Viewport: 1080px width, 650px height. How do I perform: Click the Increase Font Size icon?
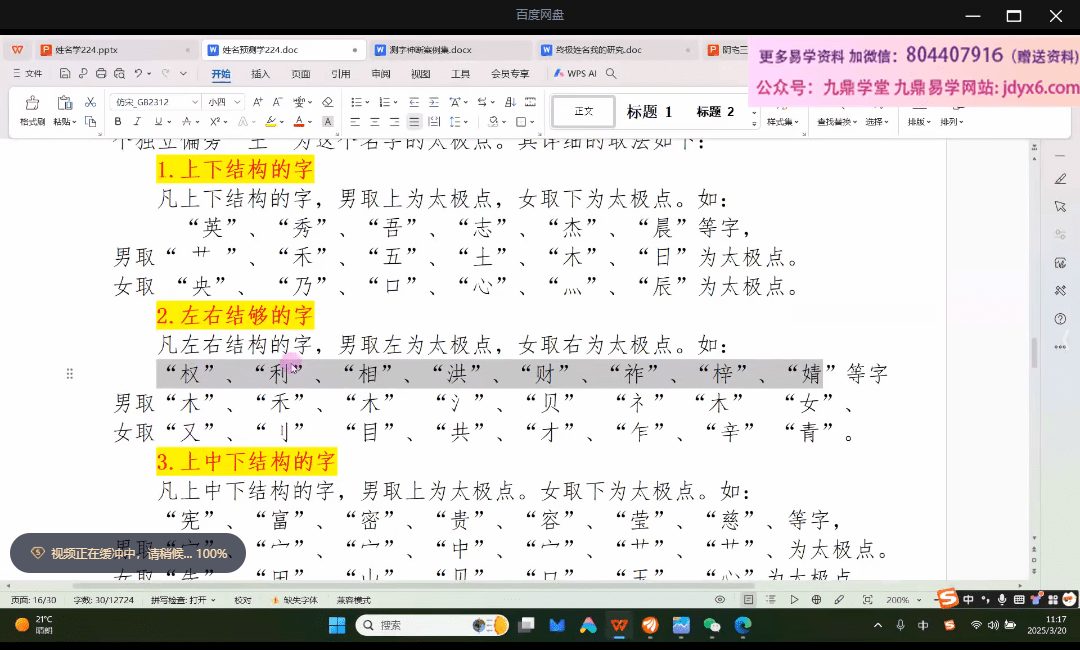click(257, 102)
